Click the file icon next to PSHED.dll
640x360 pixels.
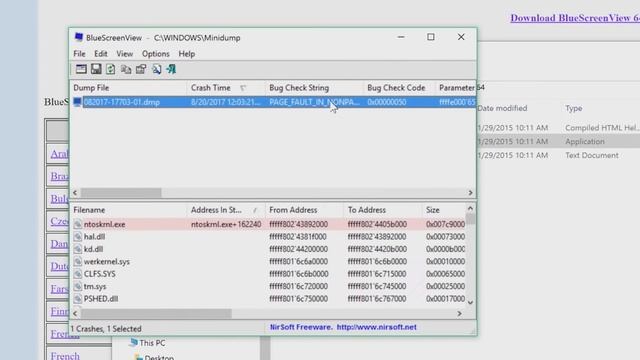coord(78,299)
